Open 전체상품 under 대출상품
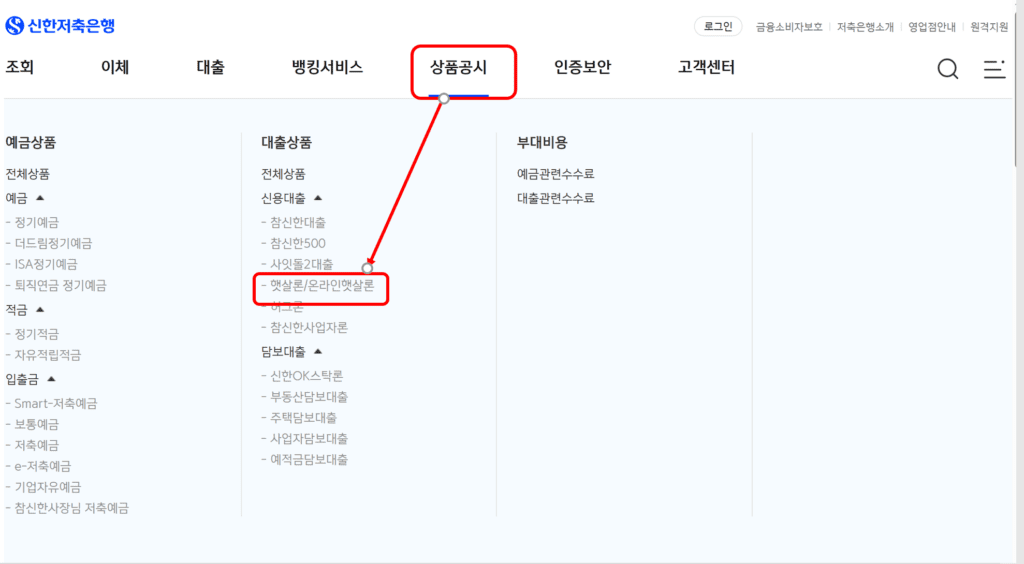 tap(283, 174)
